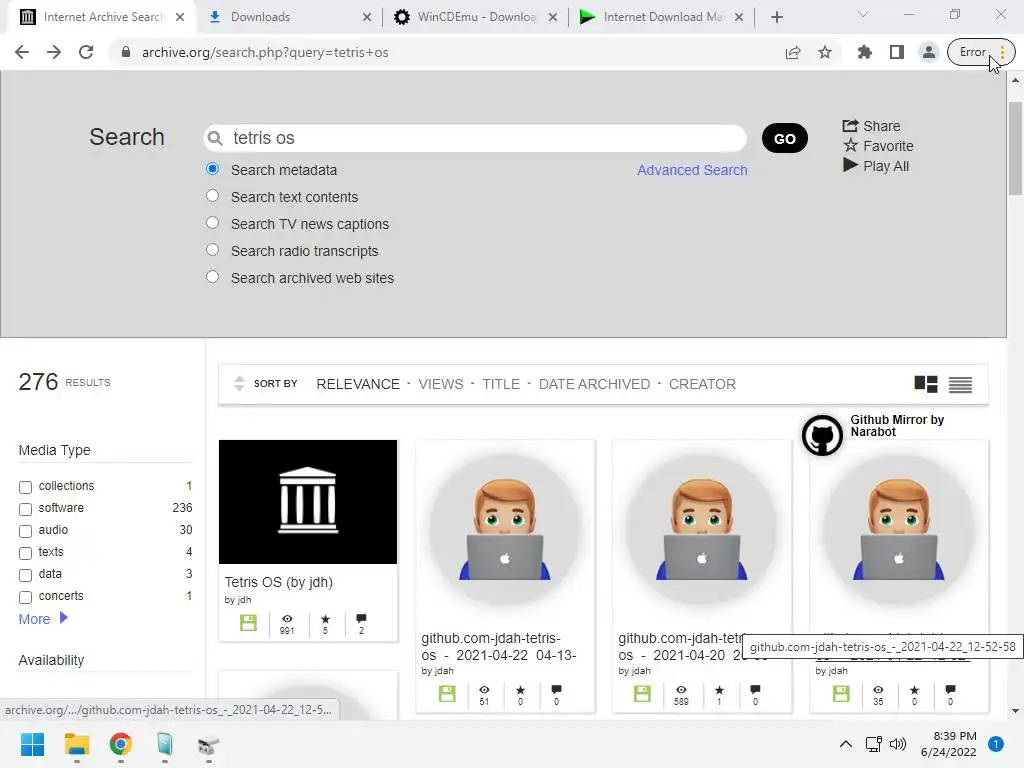
Task: Select Search archived web sites
Action: [x=212, y=277]
